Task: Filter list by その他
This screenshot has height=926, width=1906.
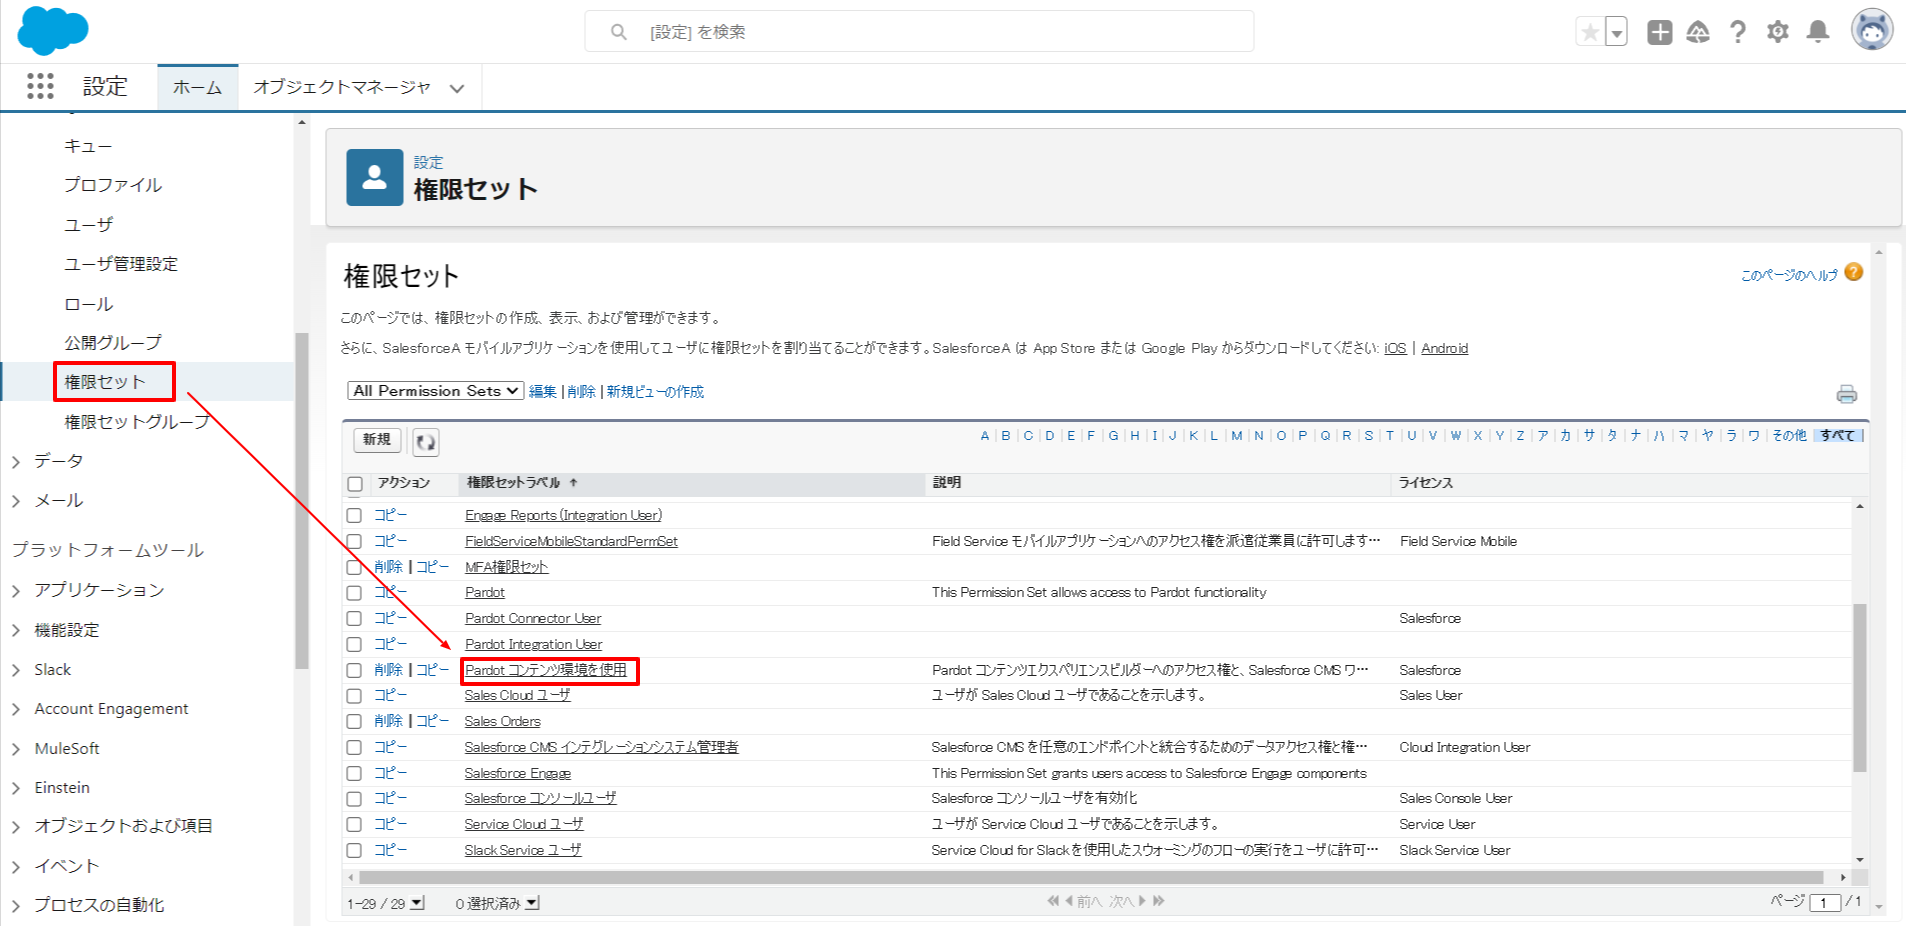Action: (x=1789, y=436)
